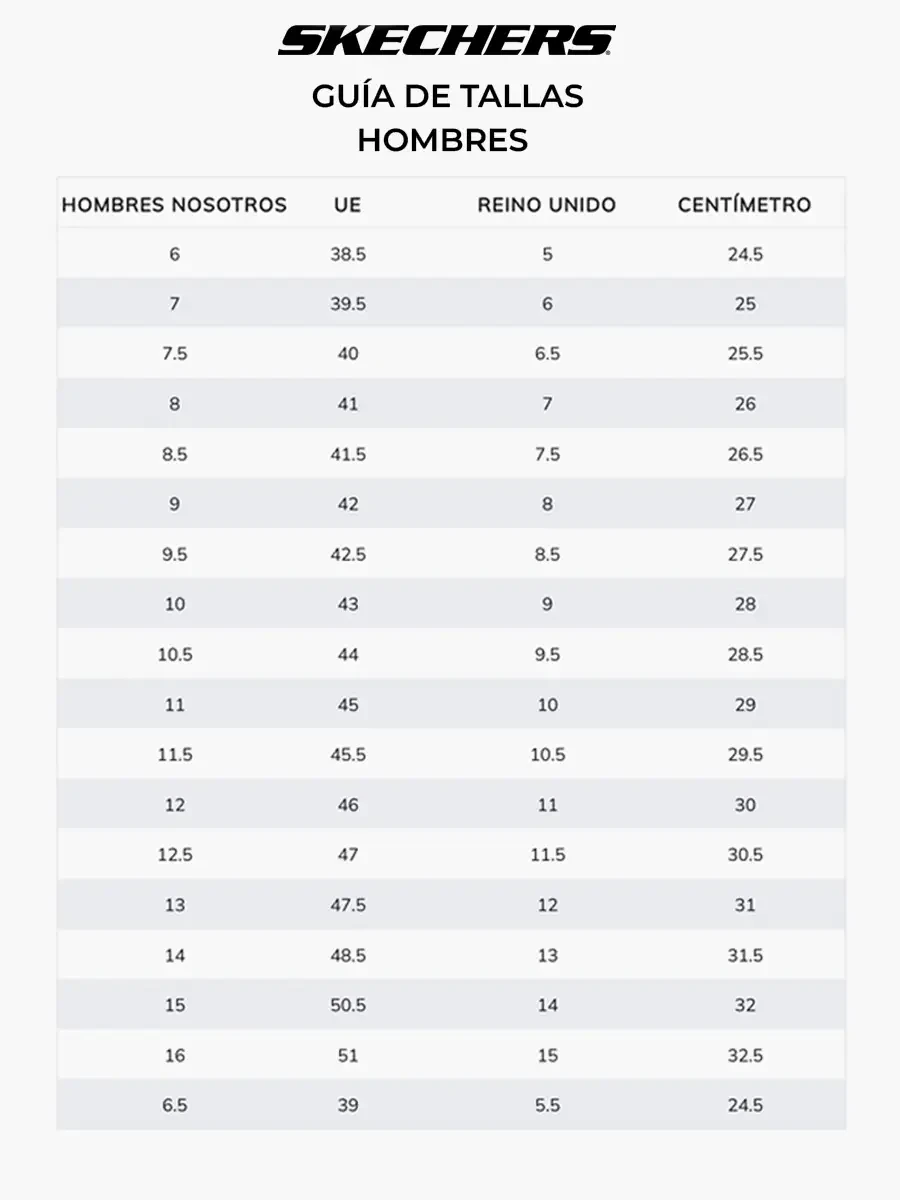Click the 30.5 centimeter cell
This screenshot has width=900, height=1200.
pyautogui.click(x=745, y=854)
